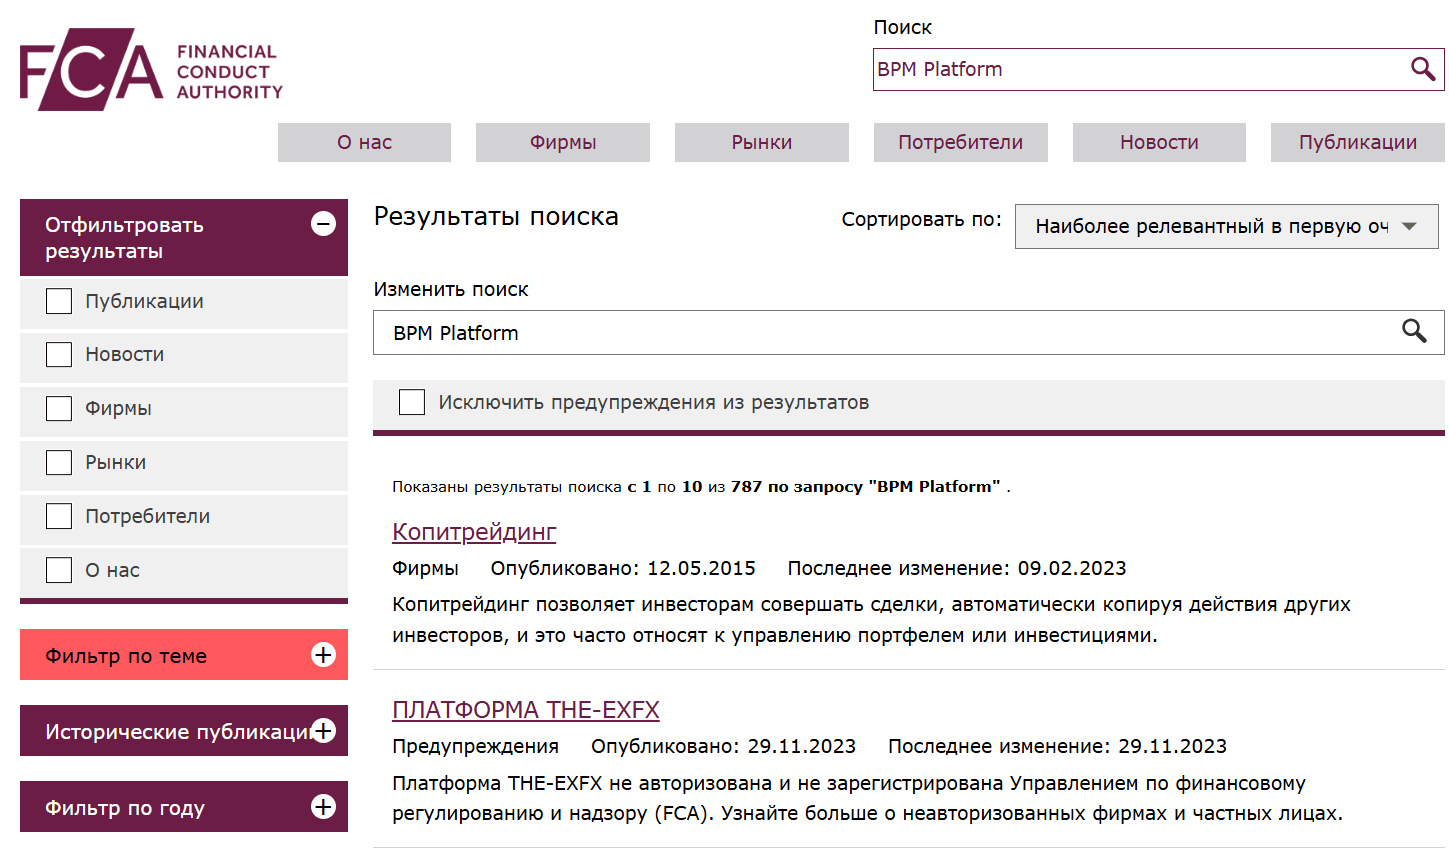Check the Потребители filter checkbox
This screenshot has height=852, width=1449.
[58, 516]
